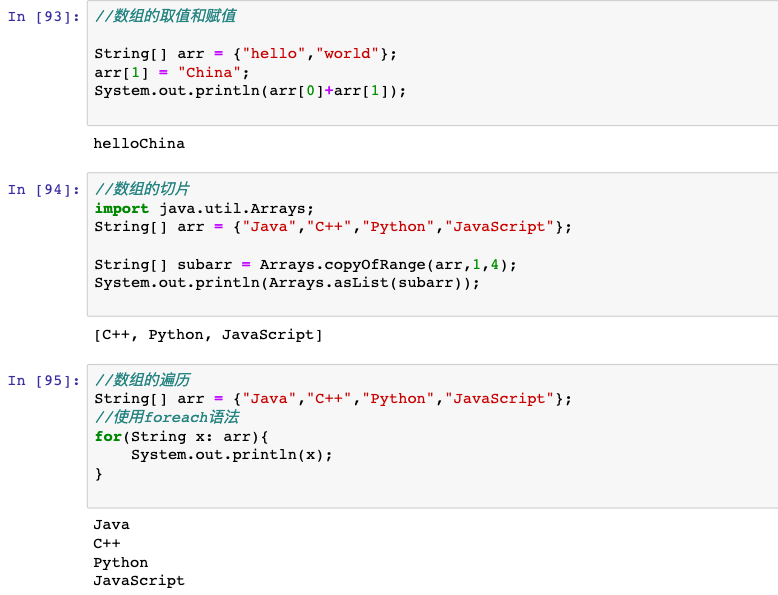Place cursor on arr[1] = "China" line
This screenshot has height=595, width=778.
(x=170, y=73)
